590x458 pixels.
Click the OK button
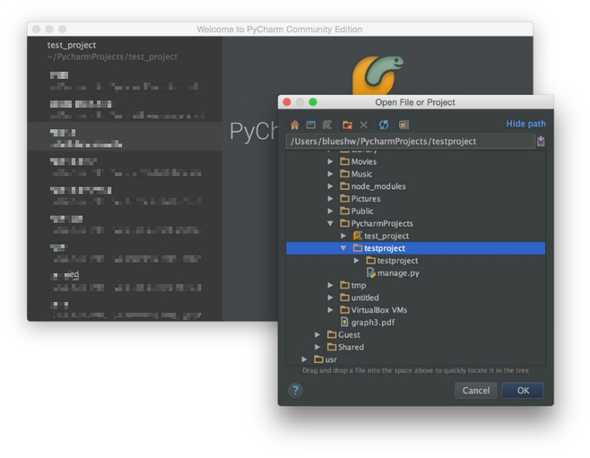click(523, 391)
